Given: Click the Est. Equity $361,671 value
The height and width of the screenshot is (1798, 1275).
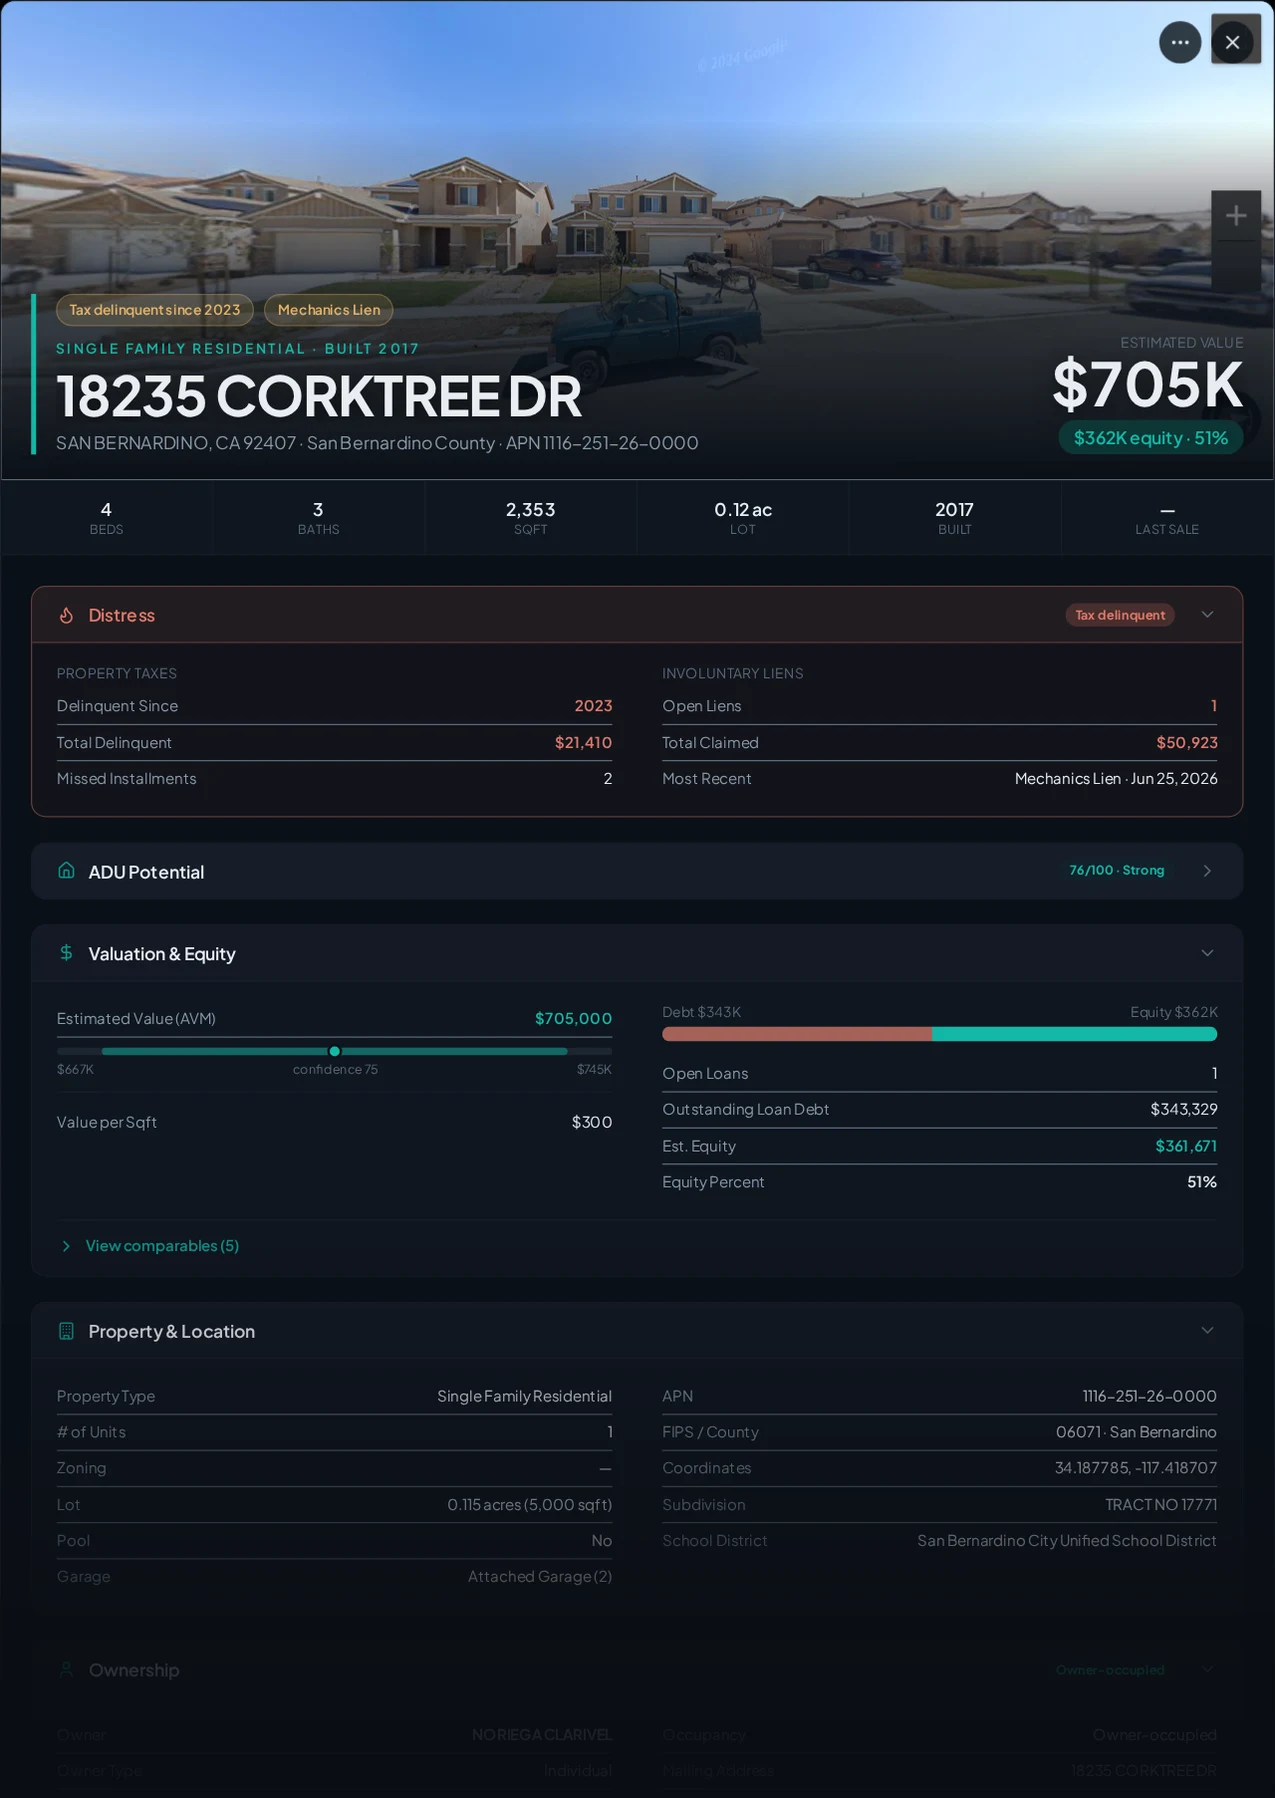Looking at the screenshot, I should click(x=1186, y=1146).
